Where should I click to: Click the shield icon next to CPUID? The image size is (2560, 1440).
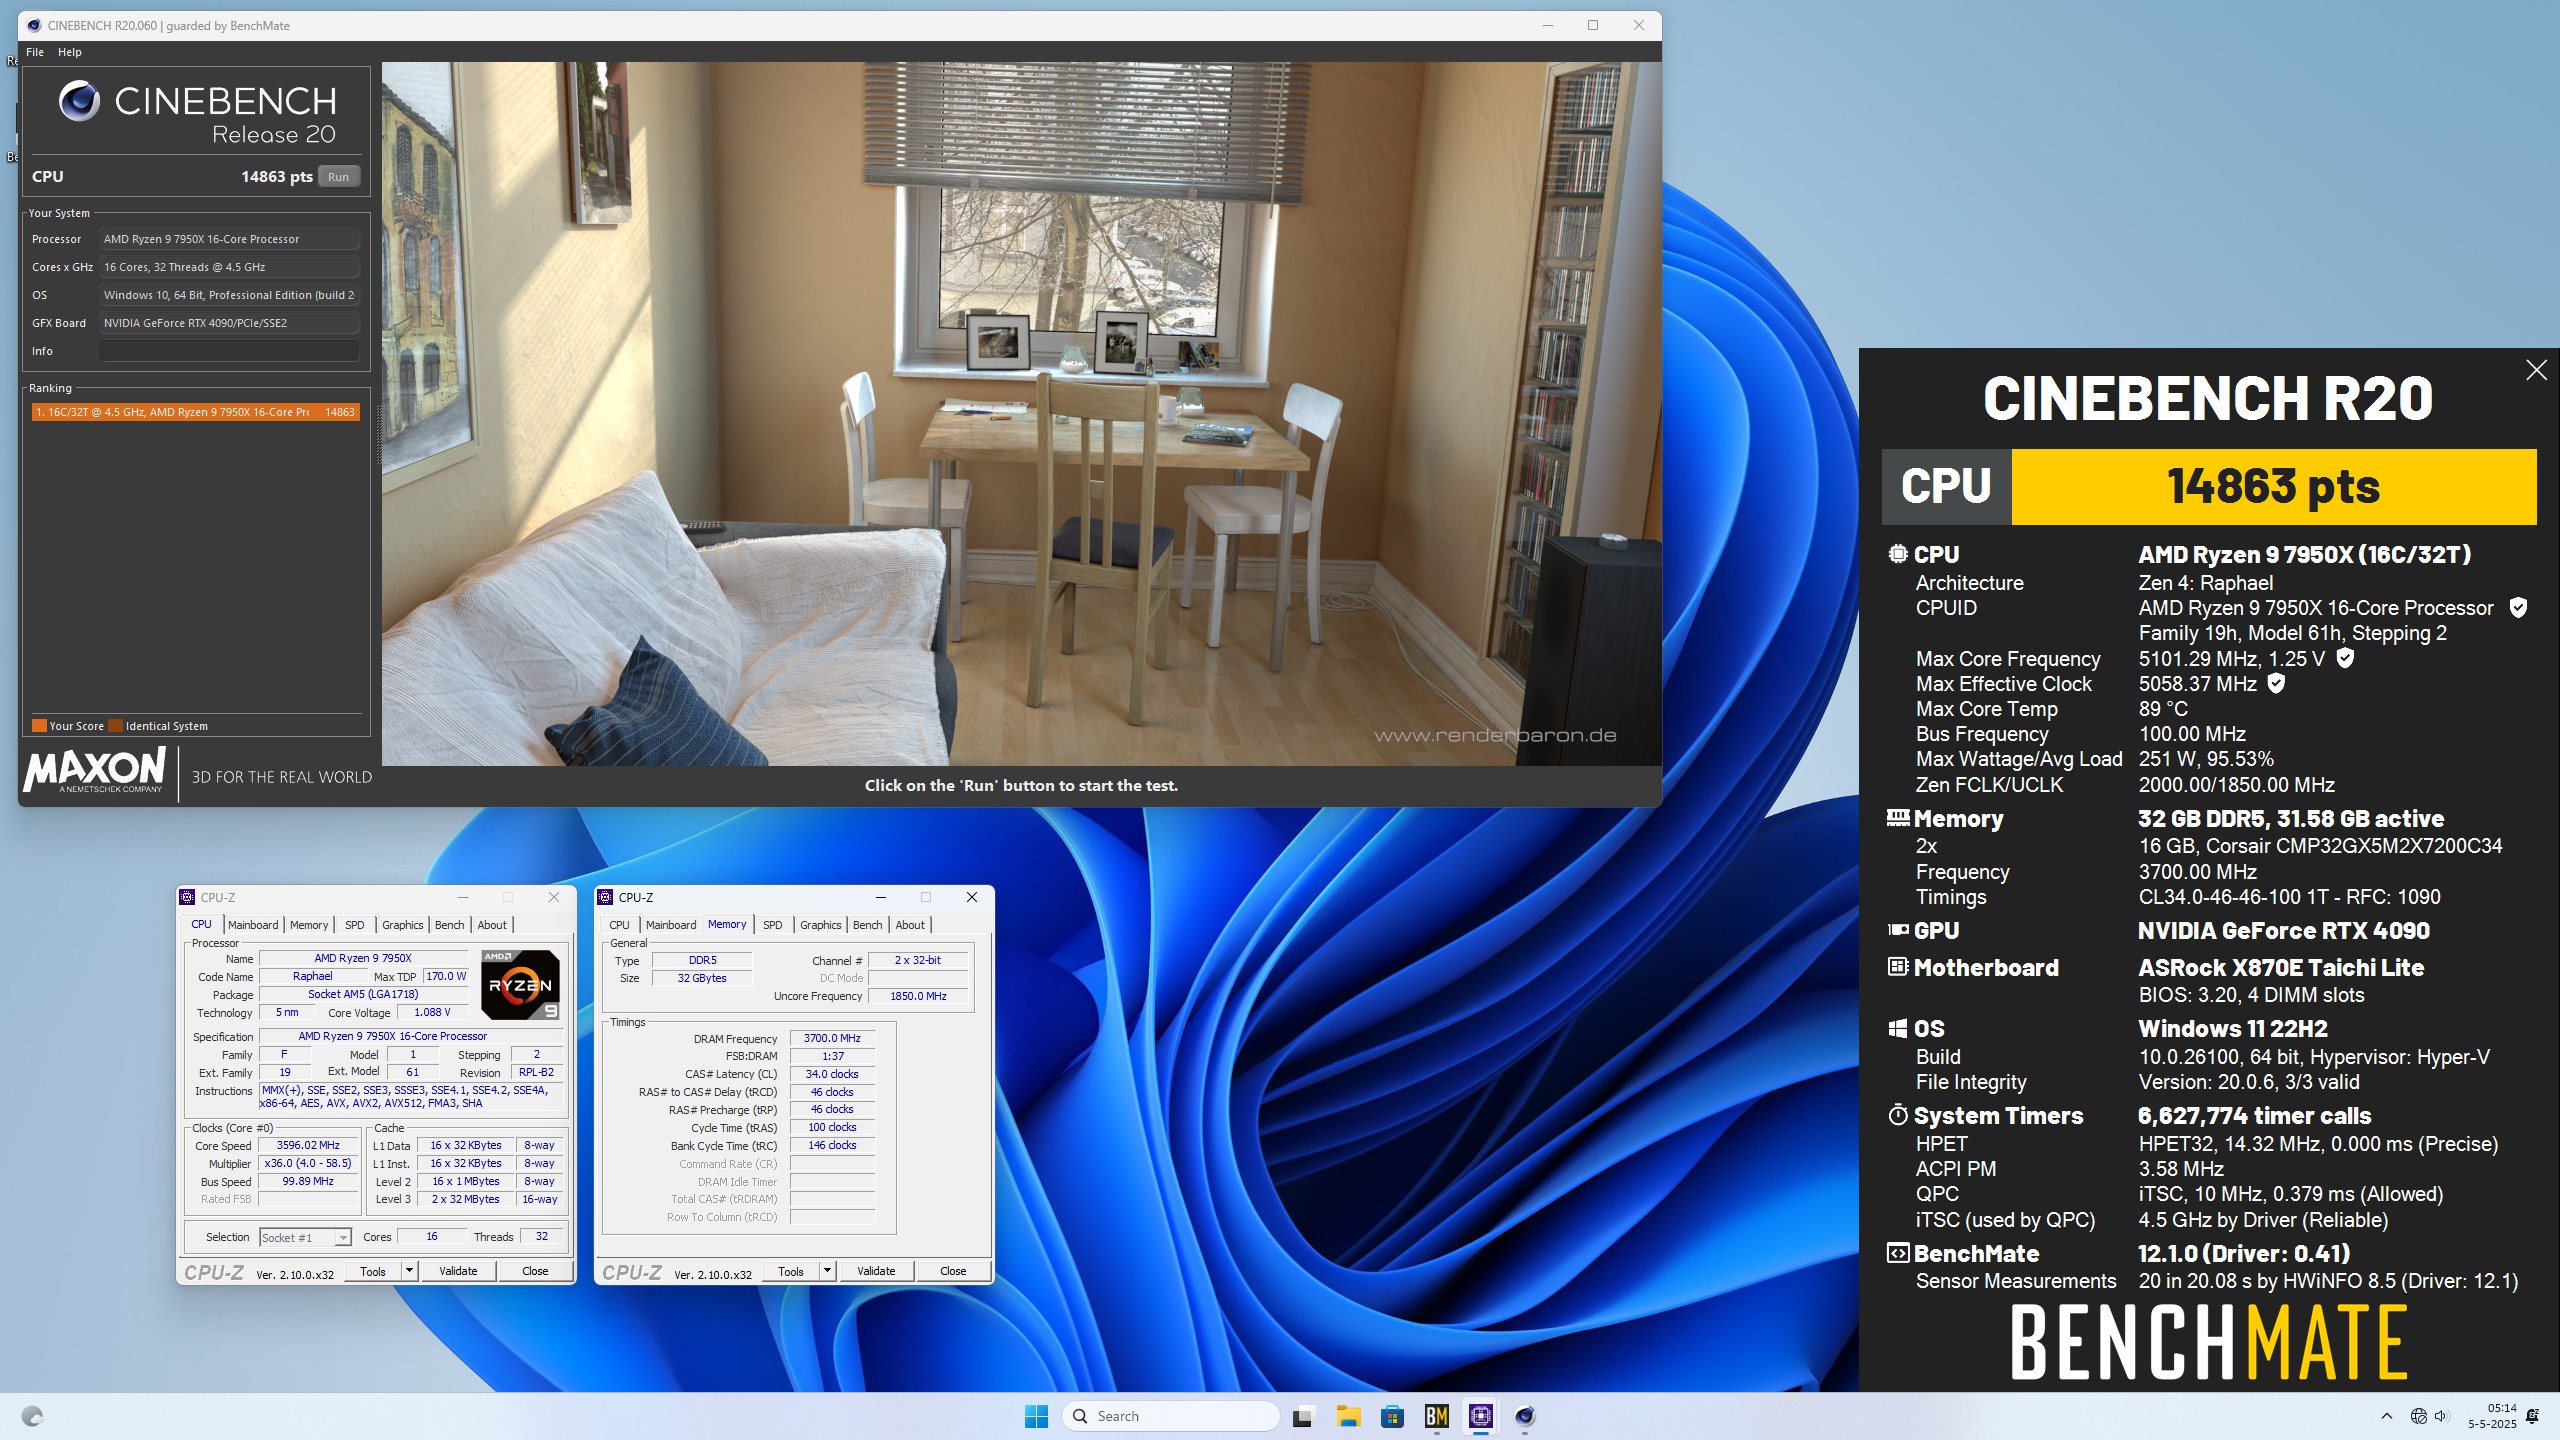click(2518, 607)
